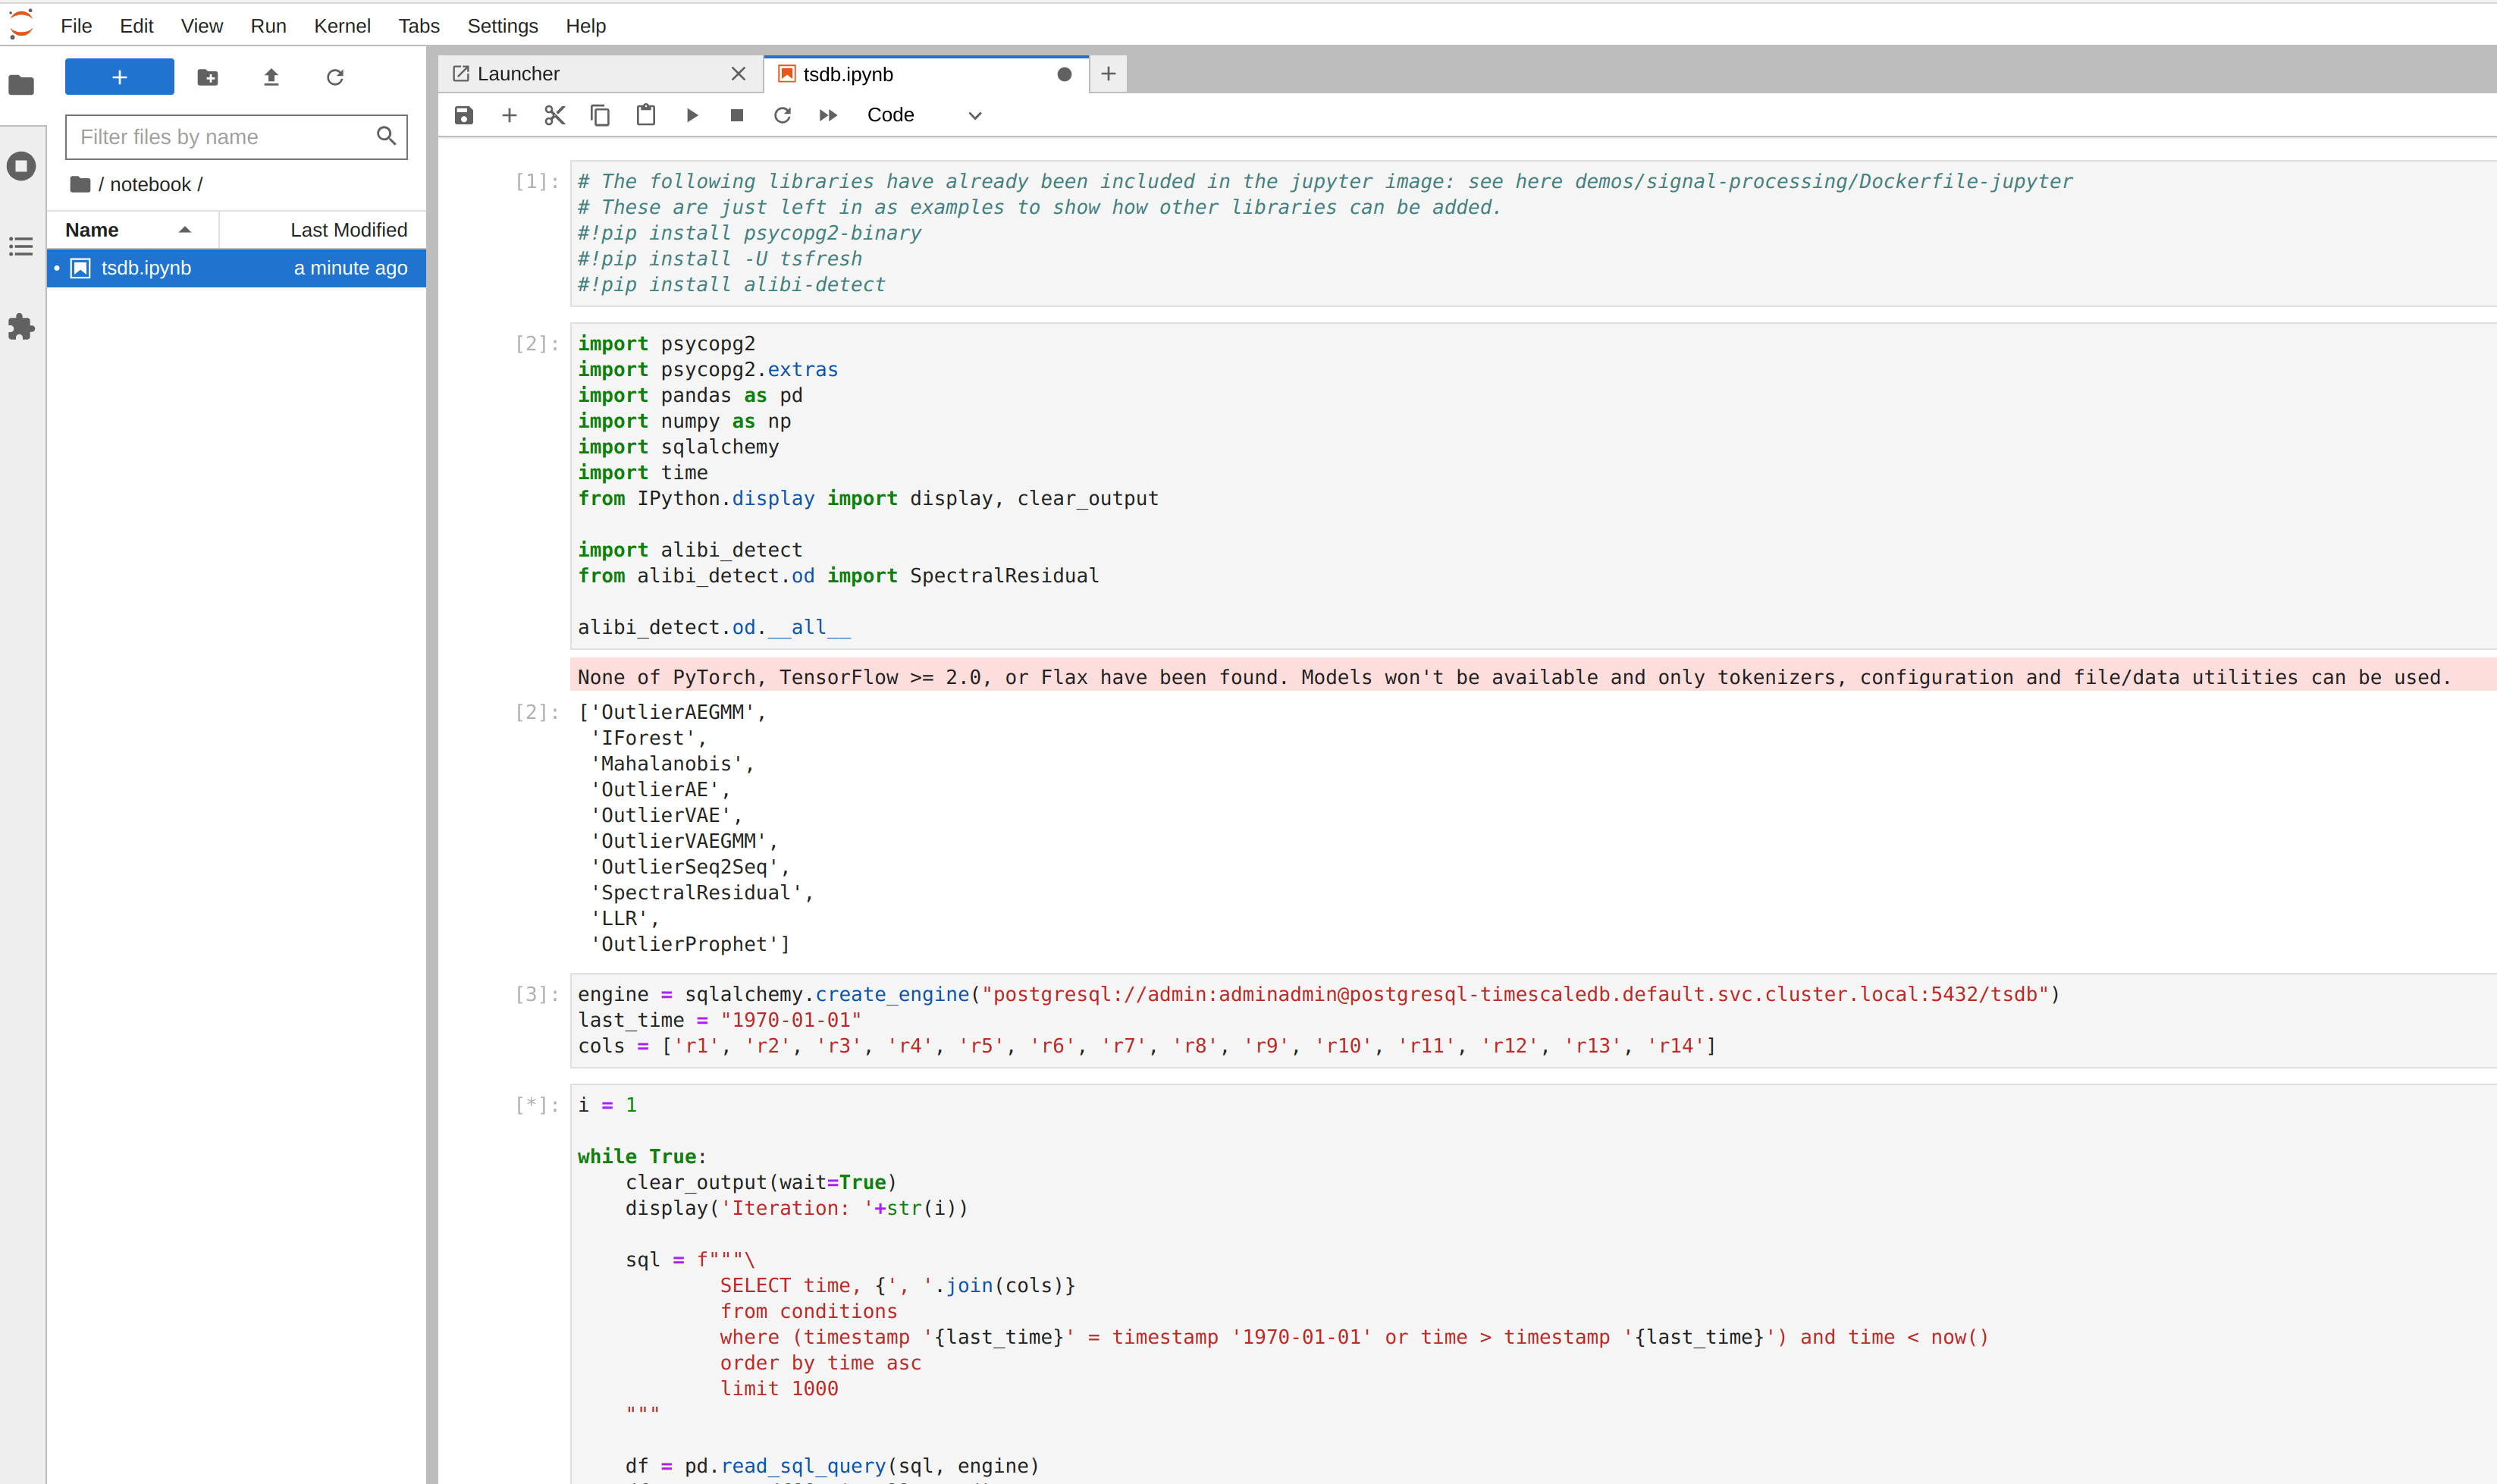Open the cell type Code dropdown

coord(923,115)
